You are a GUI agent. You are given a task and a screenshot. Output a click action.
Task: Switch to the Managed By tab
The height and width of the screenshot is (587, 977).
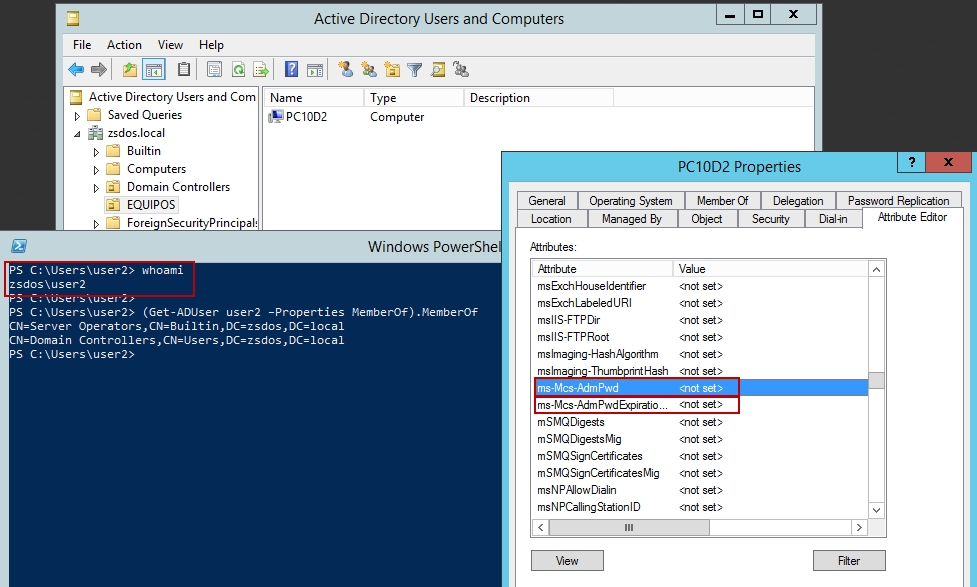pos(632,219)
